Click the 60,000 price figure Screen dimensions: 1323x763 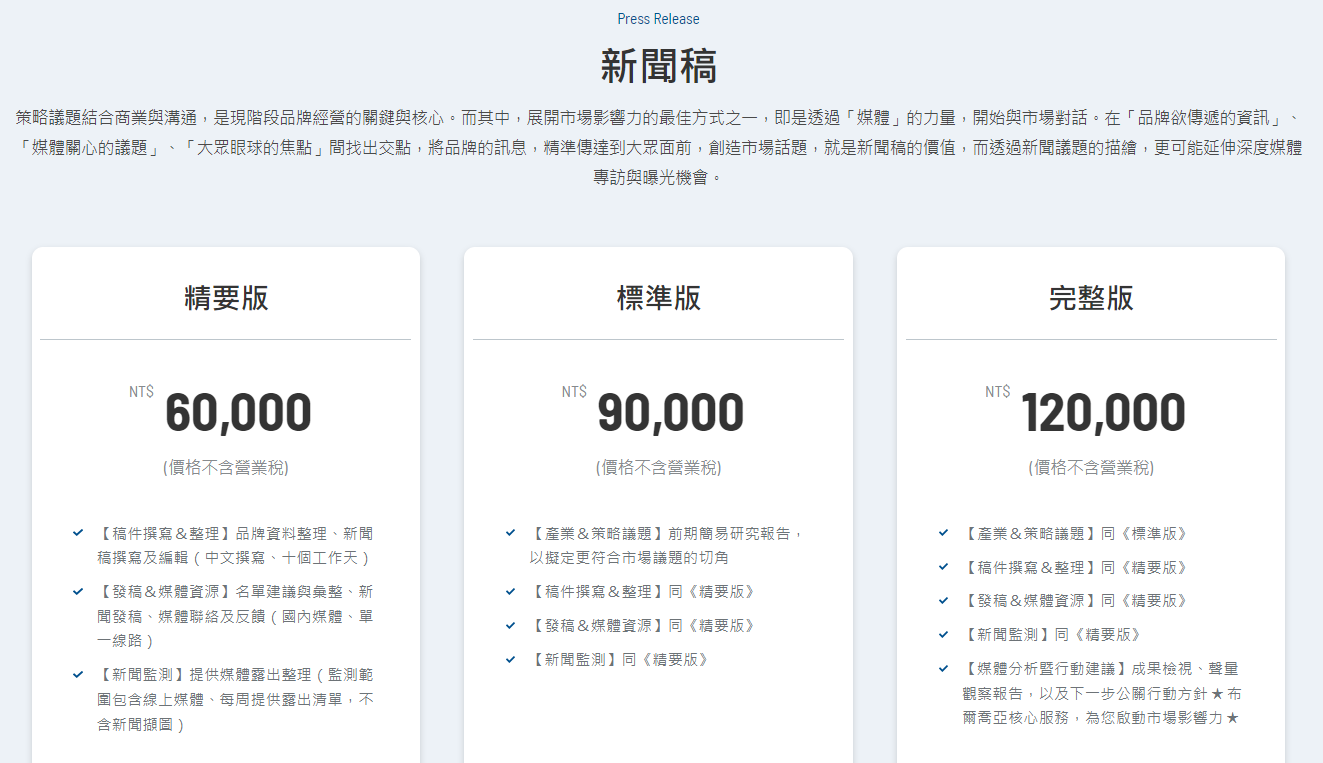(x=238, y=414)
